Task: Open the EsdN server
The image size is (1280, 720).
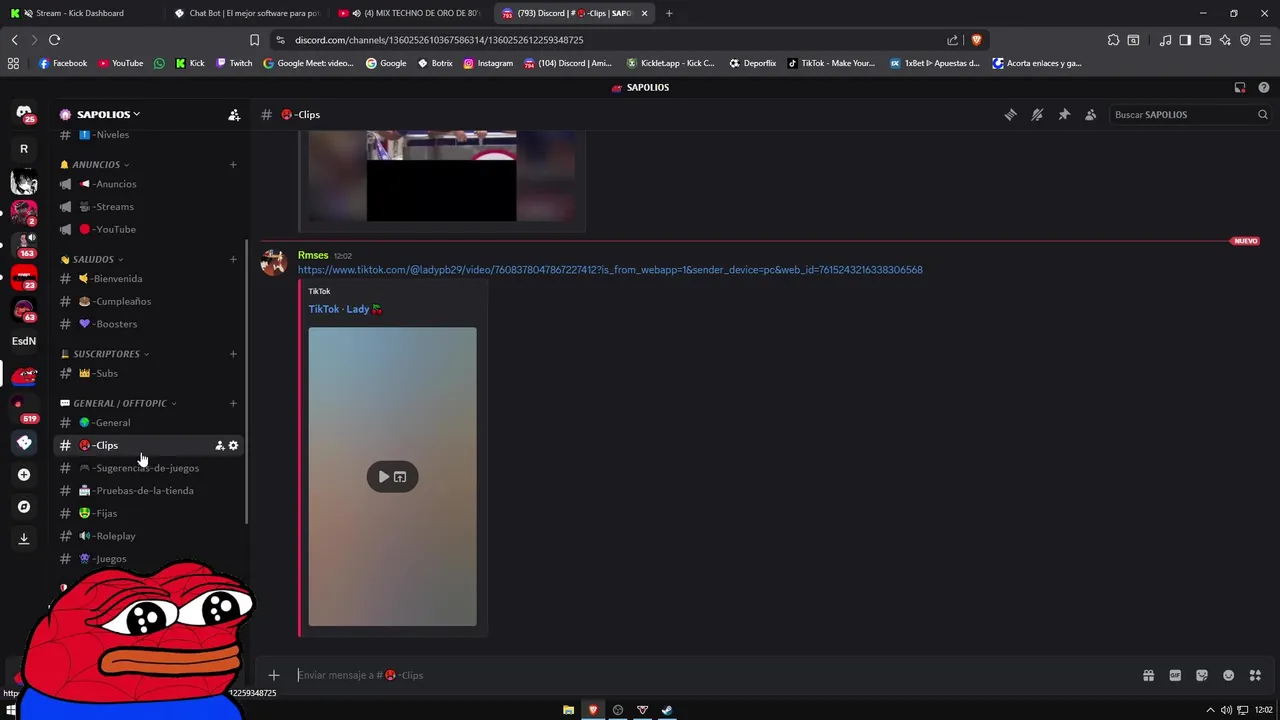Action: [24, 341]
